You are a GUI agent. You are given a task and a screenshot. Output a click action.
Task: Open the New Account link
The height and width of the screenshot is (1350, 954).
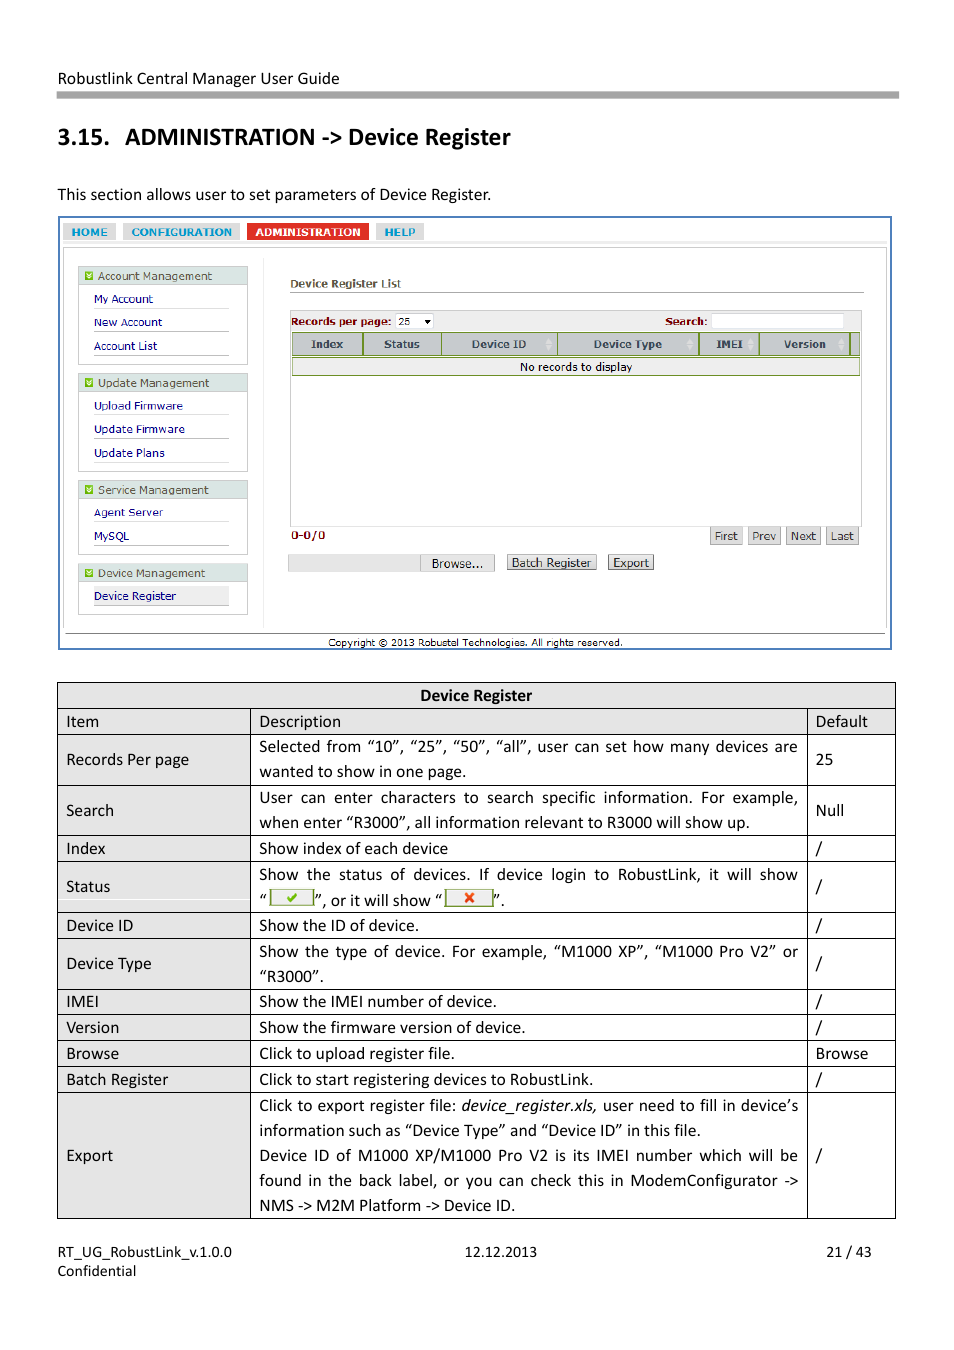point(128,322)
